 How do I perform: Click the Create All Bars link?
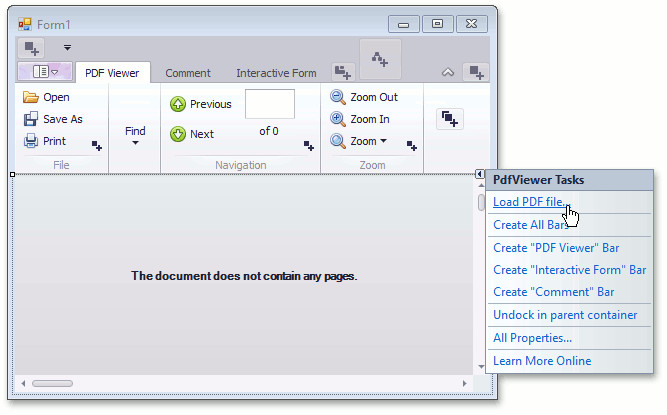point(530,225)
